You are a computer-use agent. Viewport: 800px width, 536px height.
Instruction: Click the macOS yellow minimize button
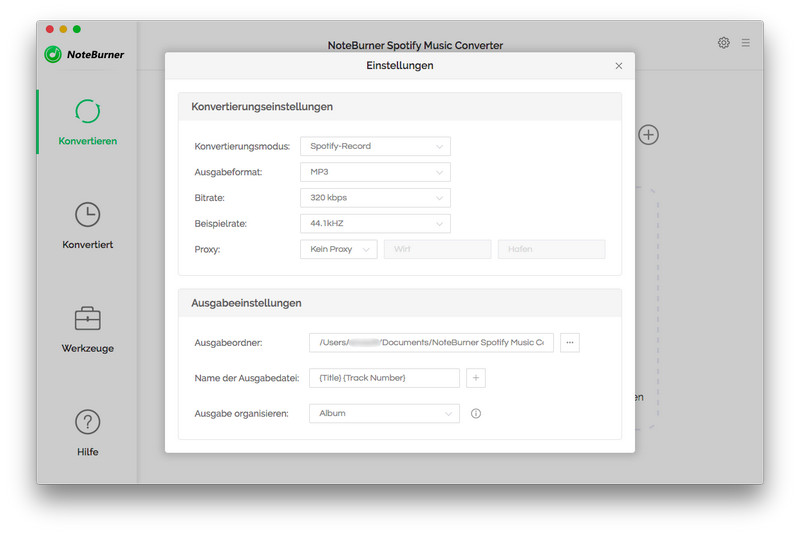tap(63, 29)
